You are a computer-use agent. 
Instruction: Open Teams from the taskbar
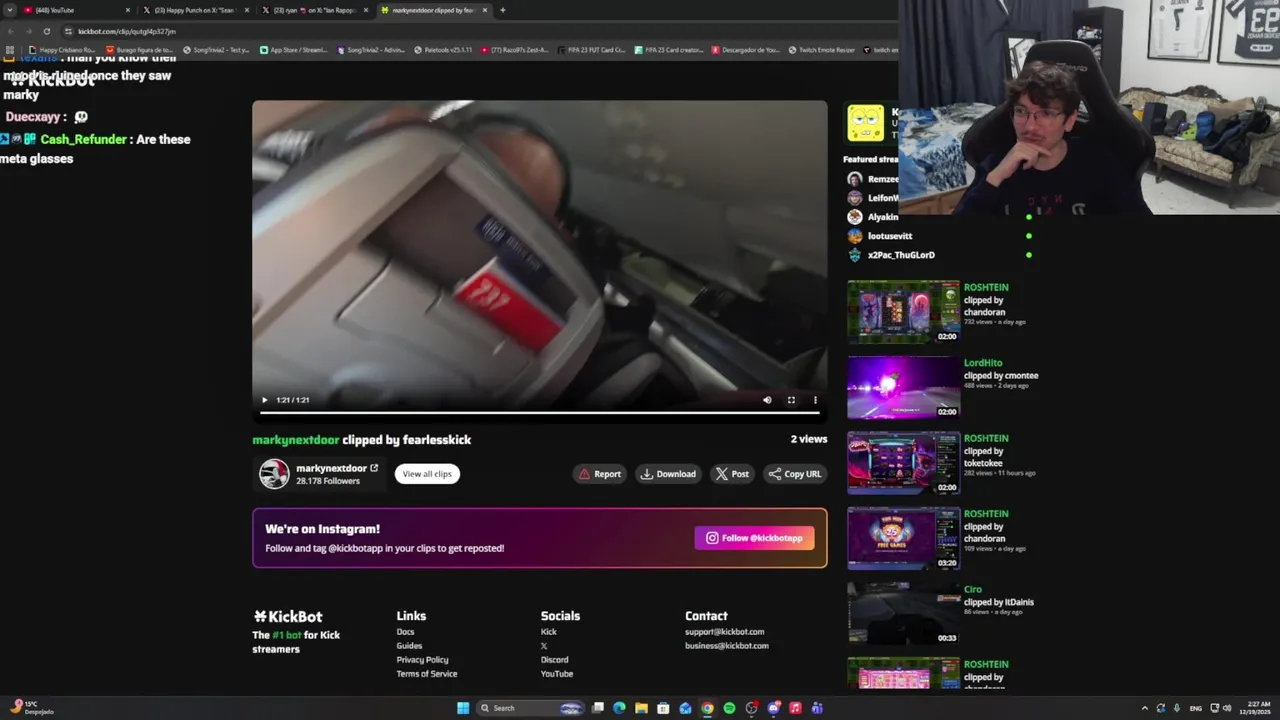click(x=817, y=708)
